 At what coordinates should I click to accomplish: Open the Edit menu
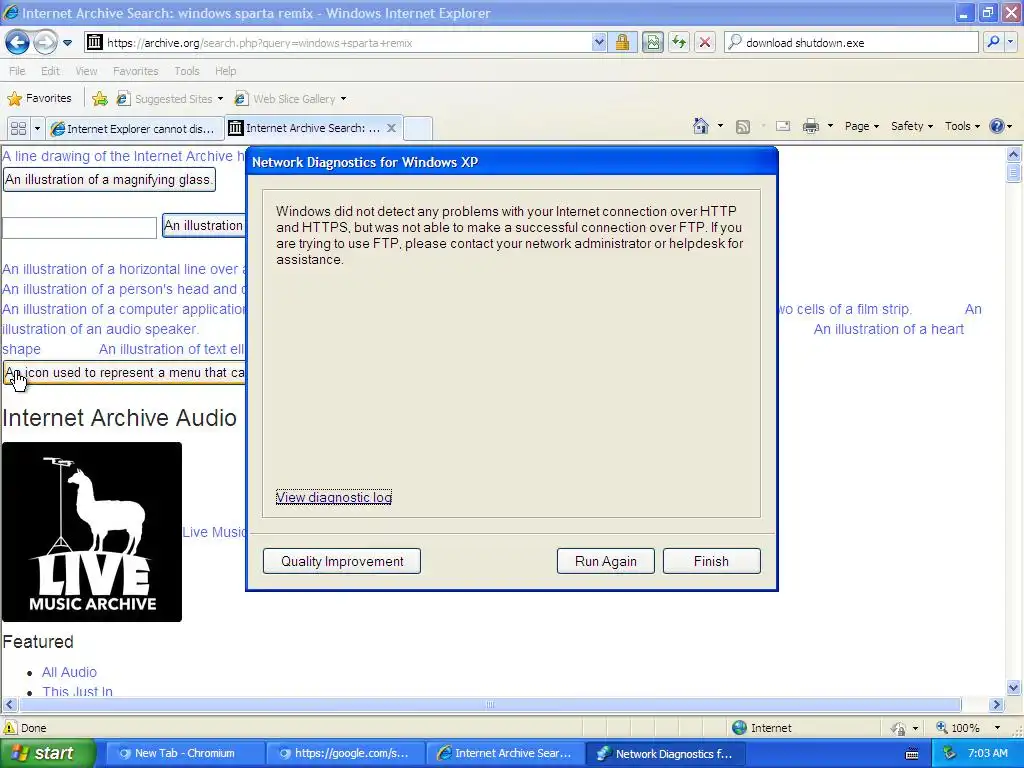coord(50,71)
